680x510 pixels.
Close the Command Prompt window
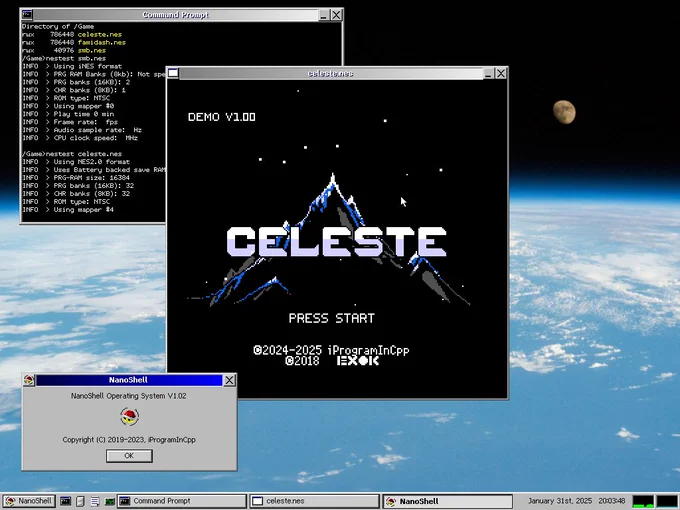click(336, 15)
